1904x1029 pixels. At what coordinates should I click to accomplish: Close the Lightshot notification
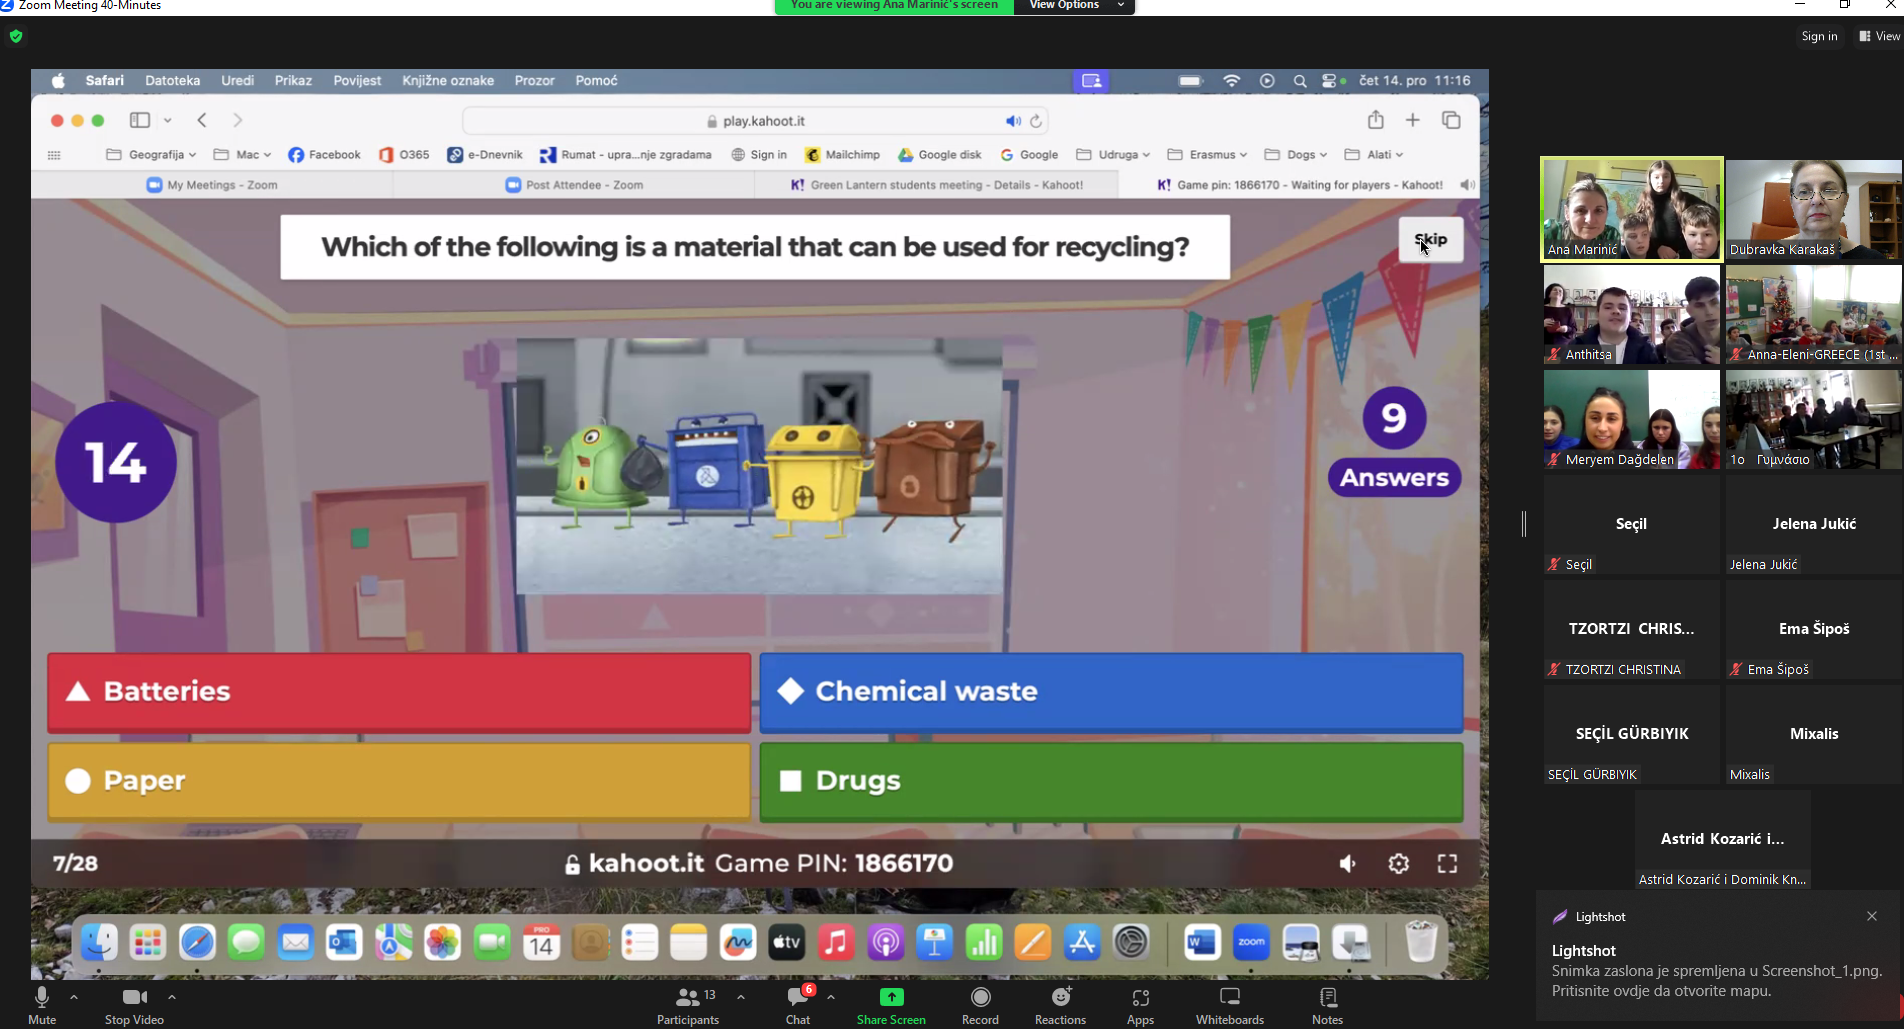[1872, 916]
